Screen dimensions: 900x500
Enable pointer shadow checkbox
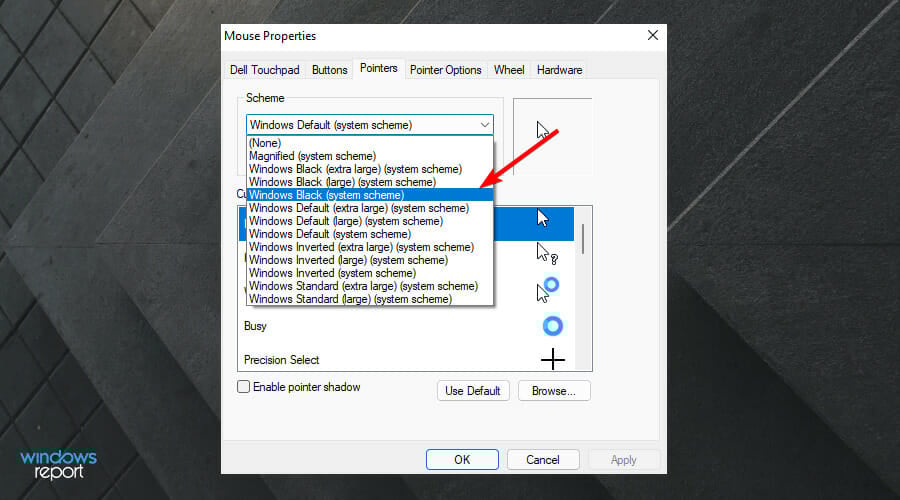[243, 387]
